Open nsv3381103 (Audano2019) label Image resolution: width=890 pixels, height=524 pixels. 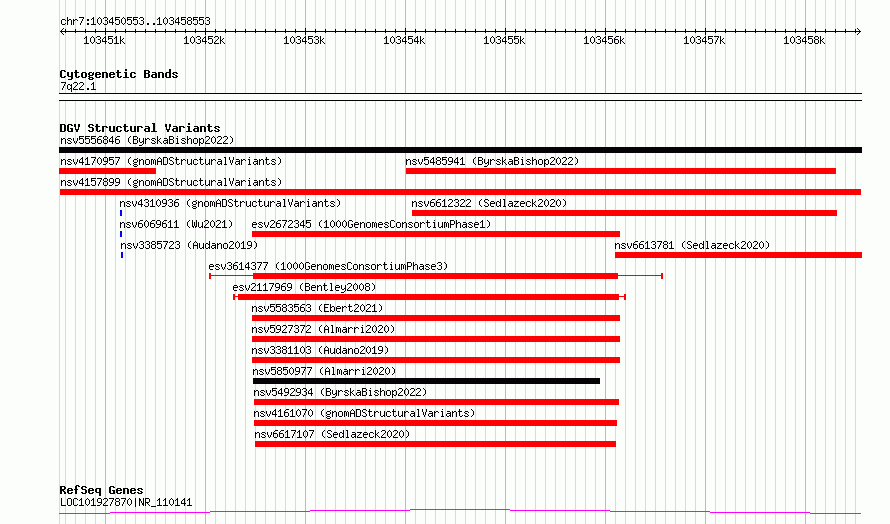320,350
